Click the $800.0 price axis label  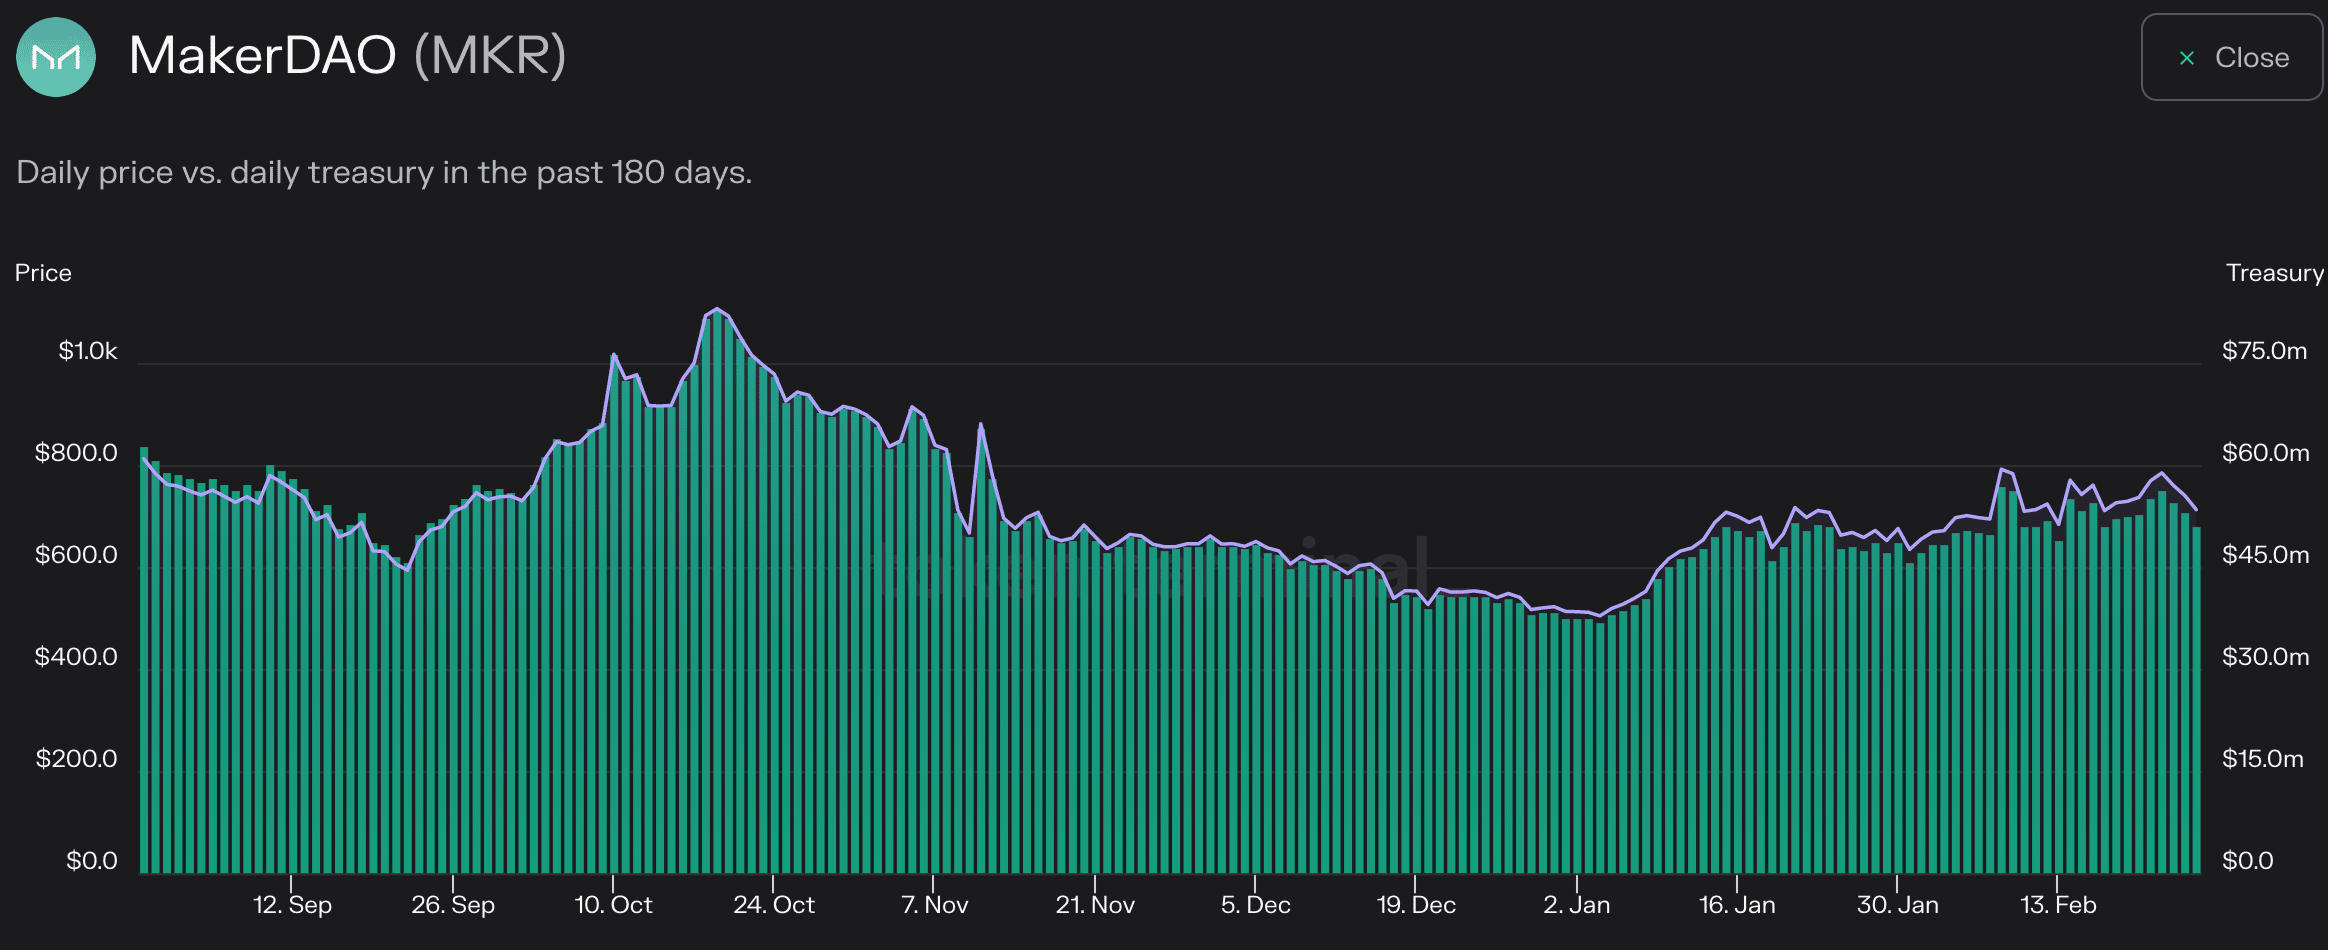tap(76, 453)
